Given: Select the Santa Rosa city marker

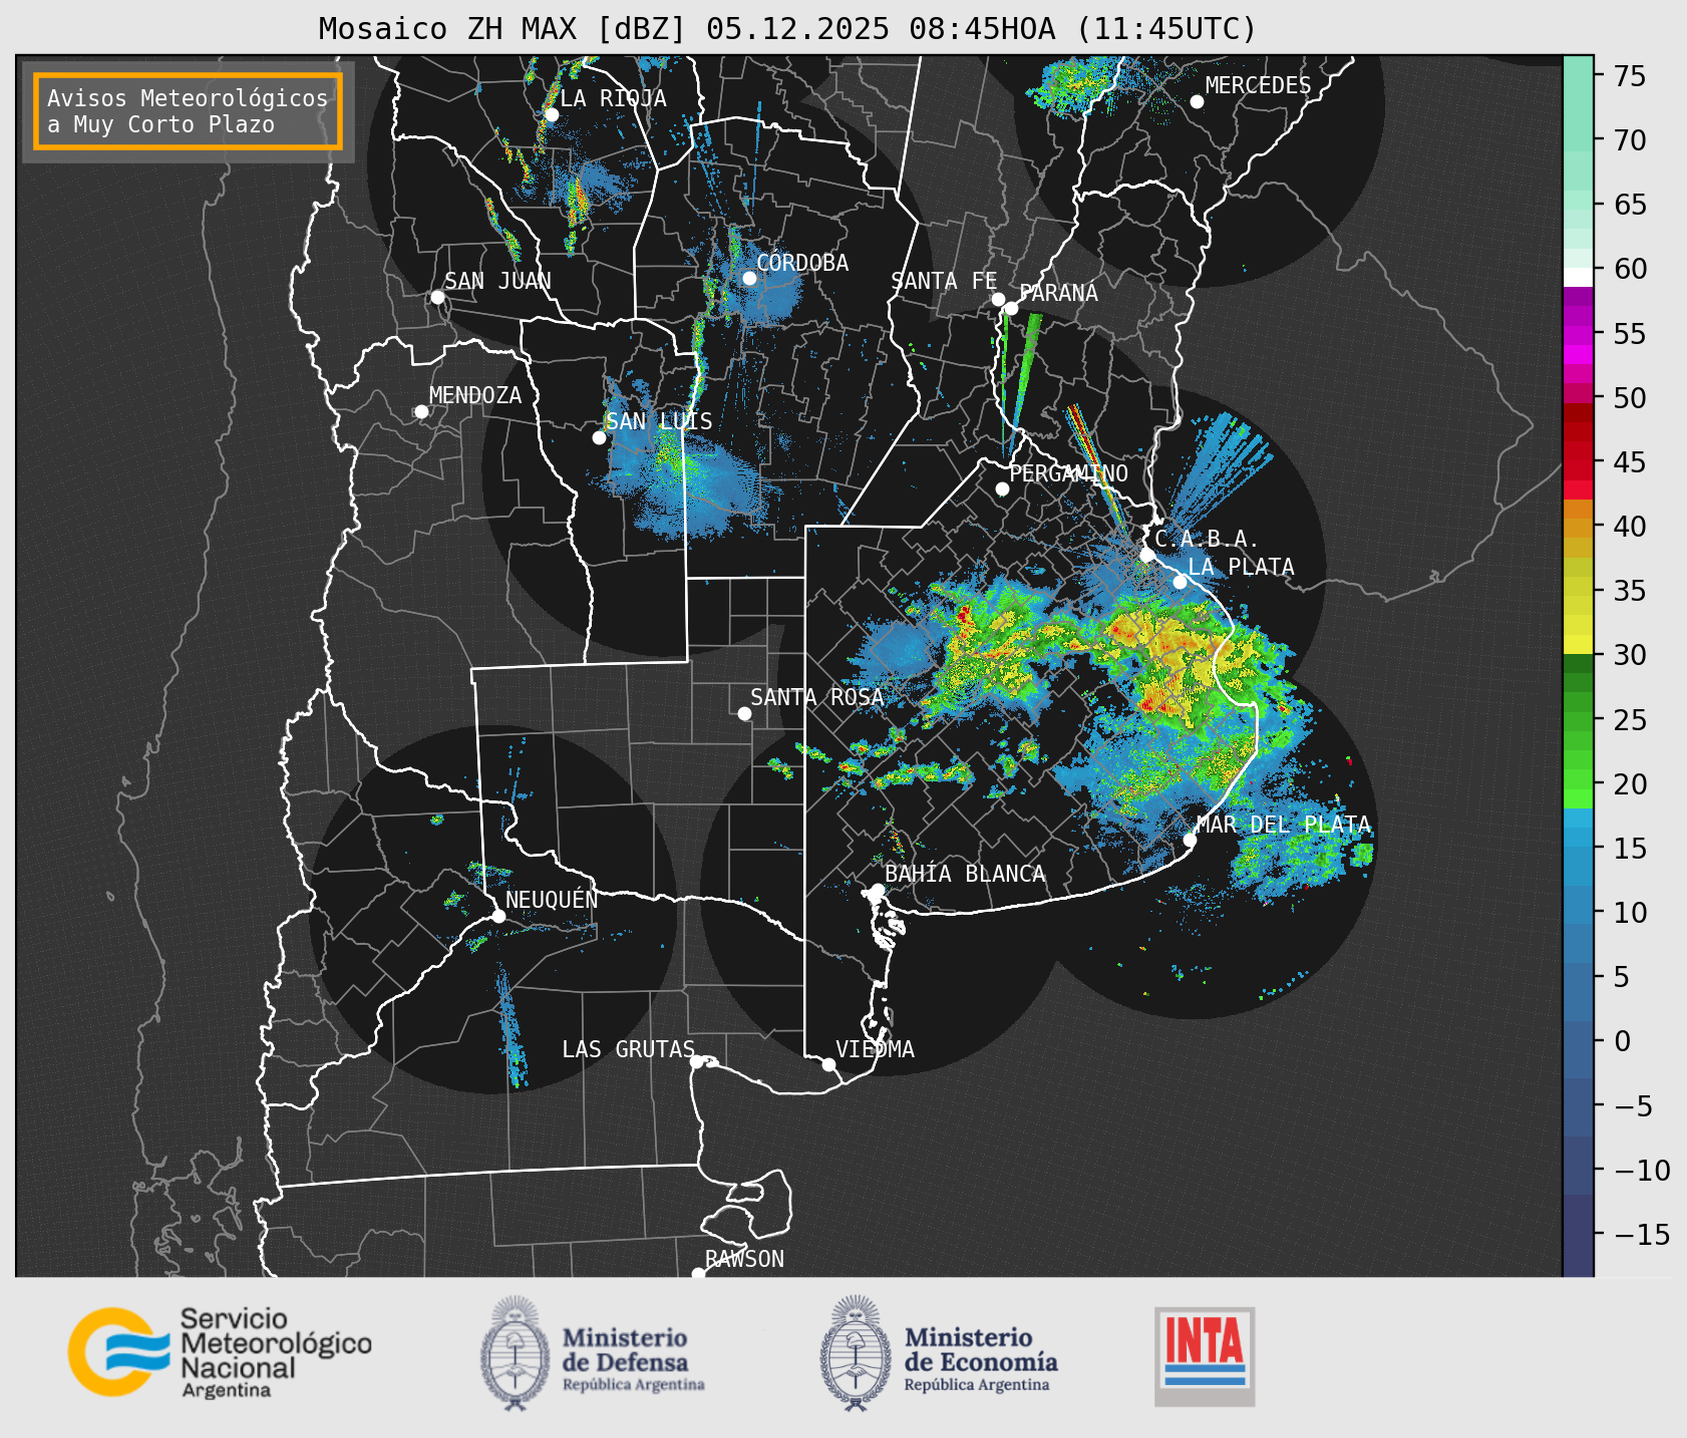Looking at the screenshot, I should (x=744, y=714).
